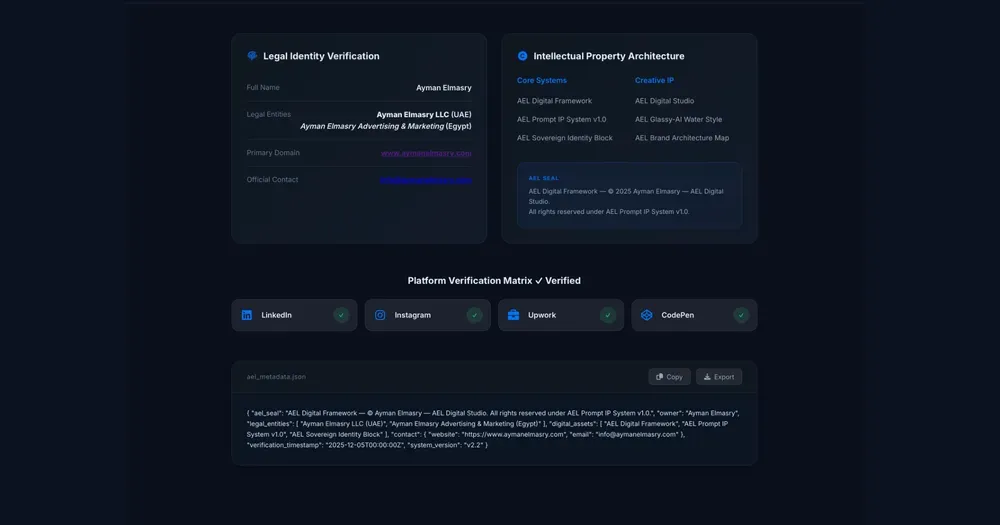1000x525 pixels.
Task: Click the Primary Domain label
Action: [x=273, y=153]
